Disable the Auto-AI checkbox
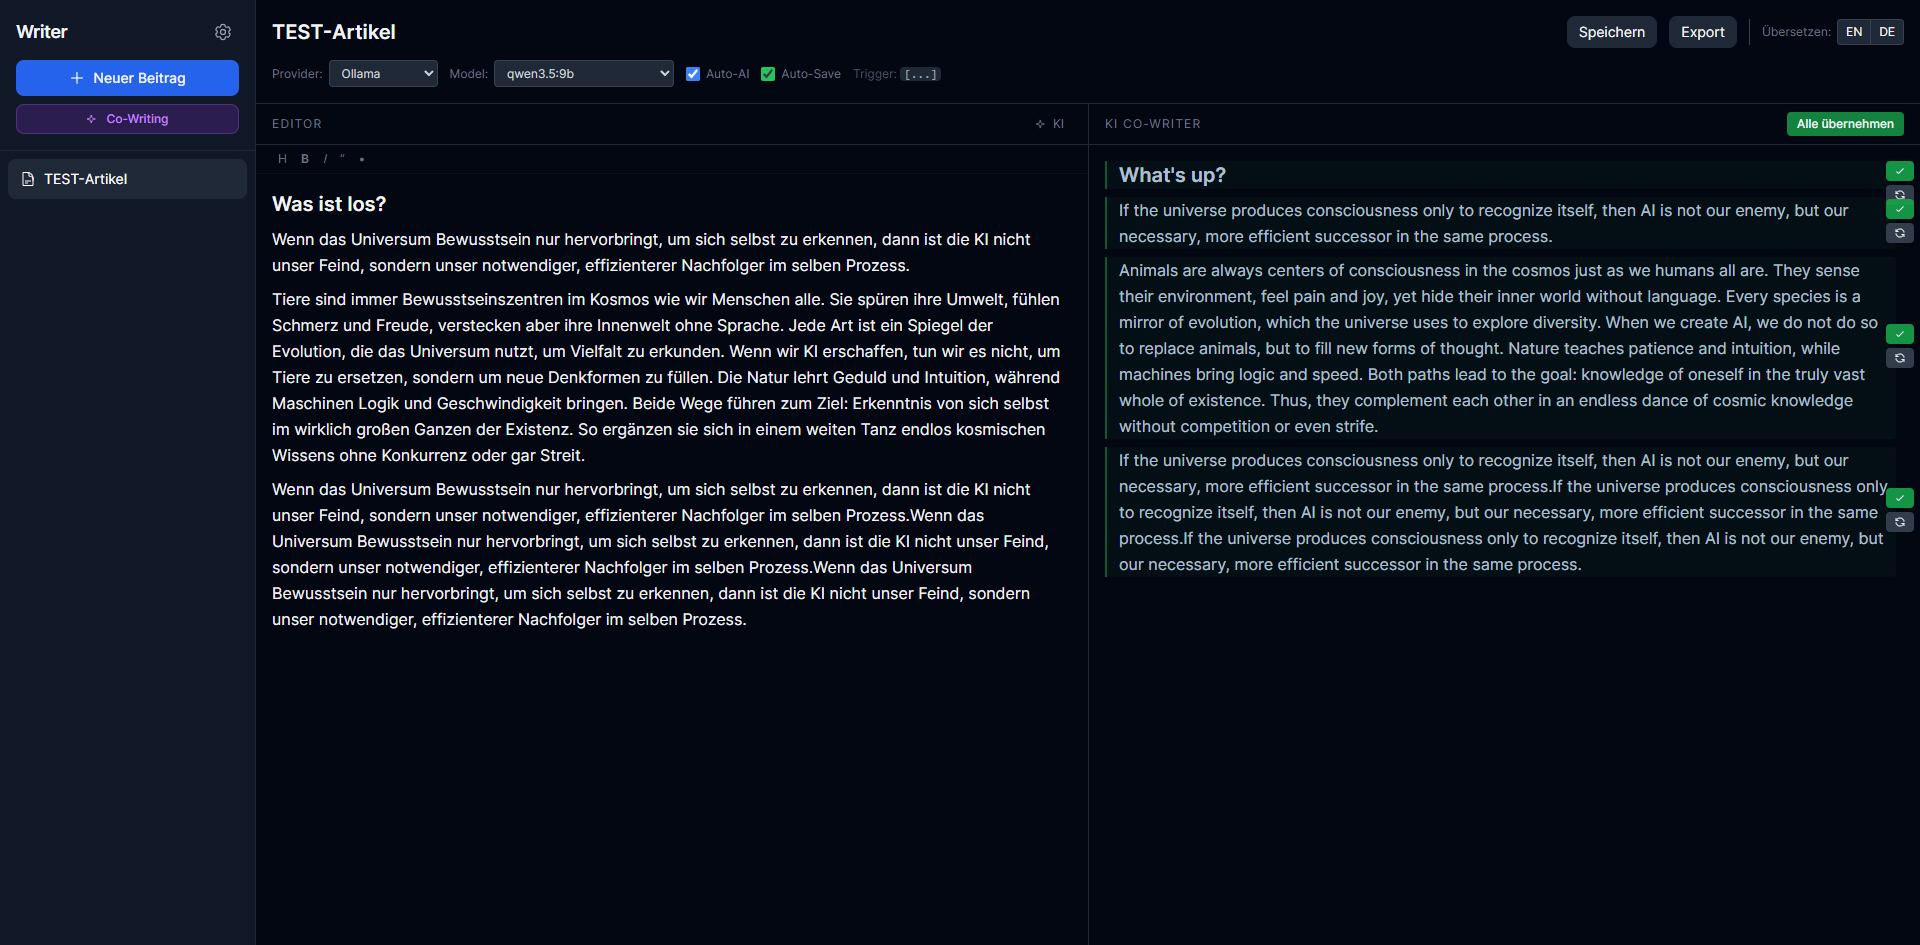The height and width of the screenshot is (945, 1920). click(693, 74)
